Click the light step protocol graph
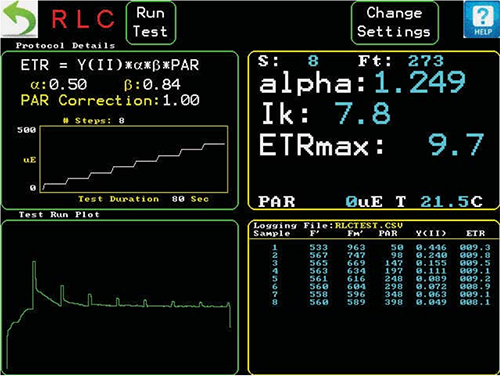The image size is (500, 376). pos(134,159)
